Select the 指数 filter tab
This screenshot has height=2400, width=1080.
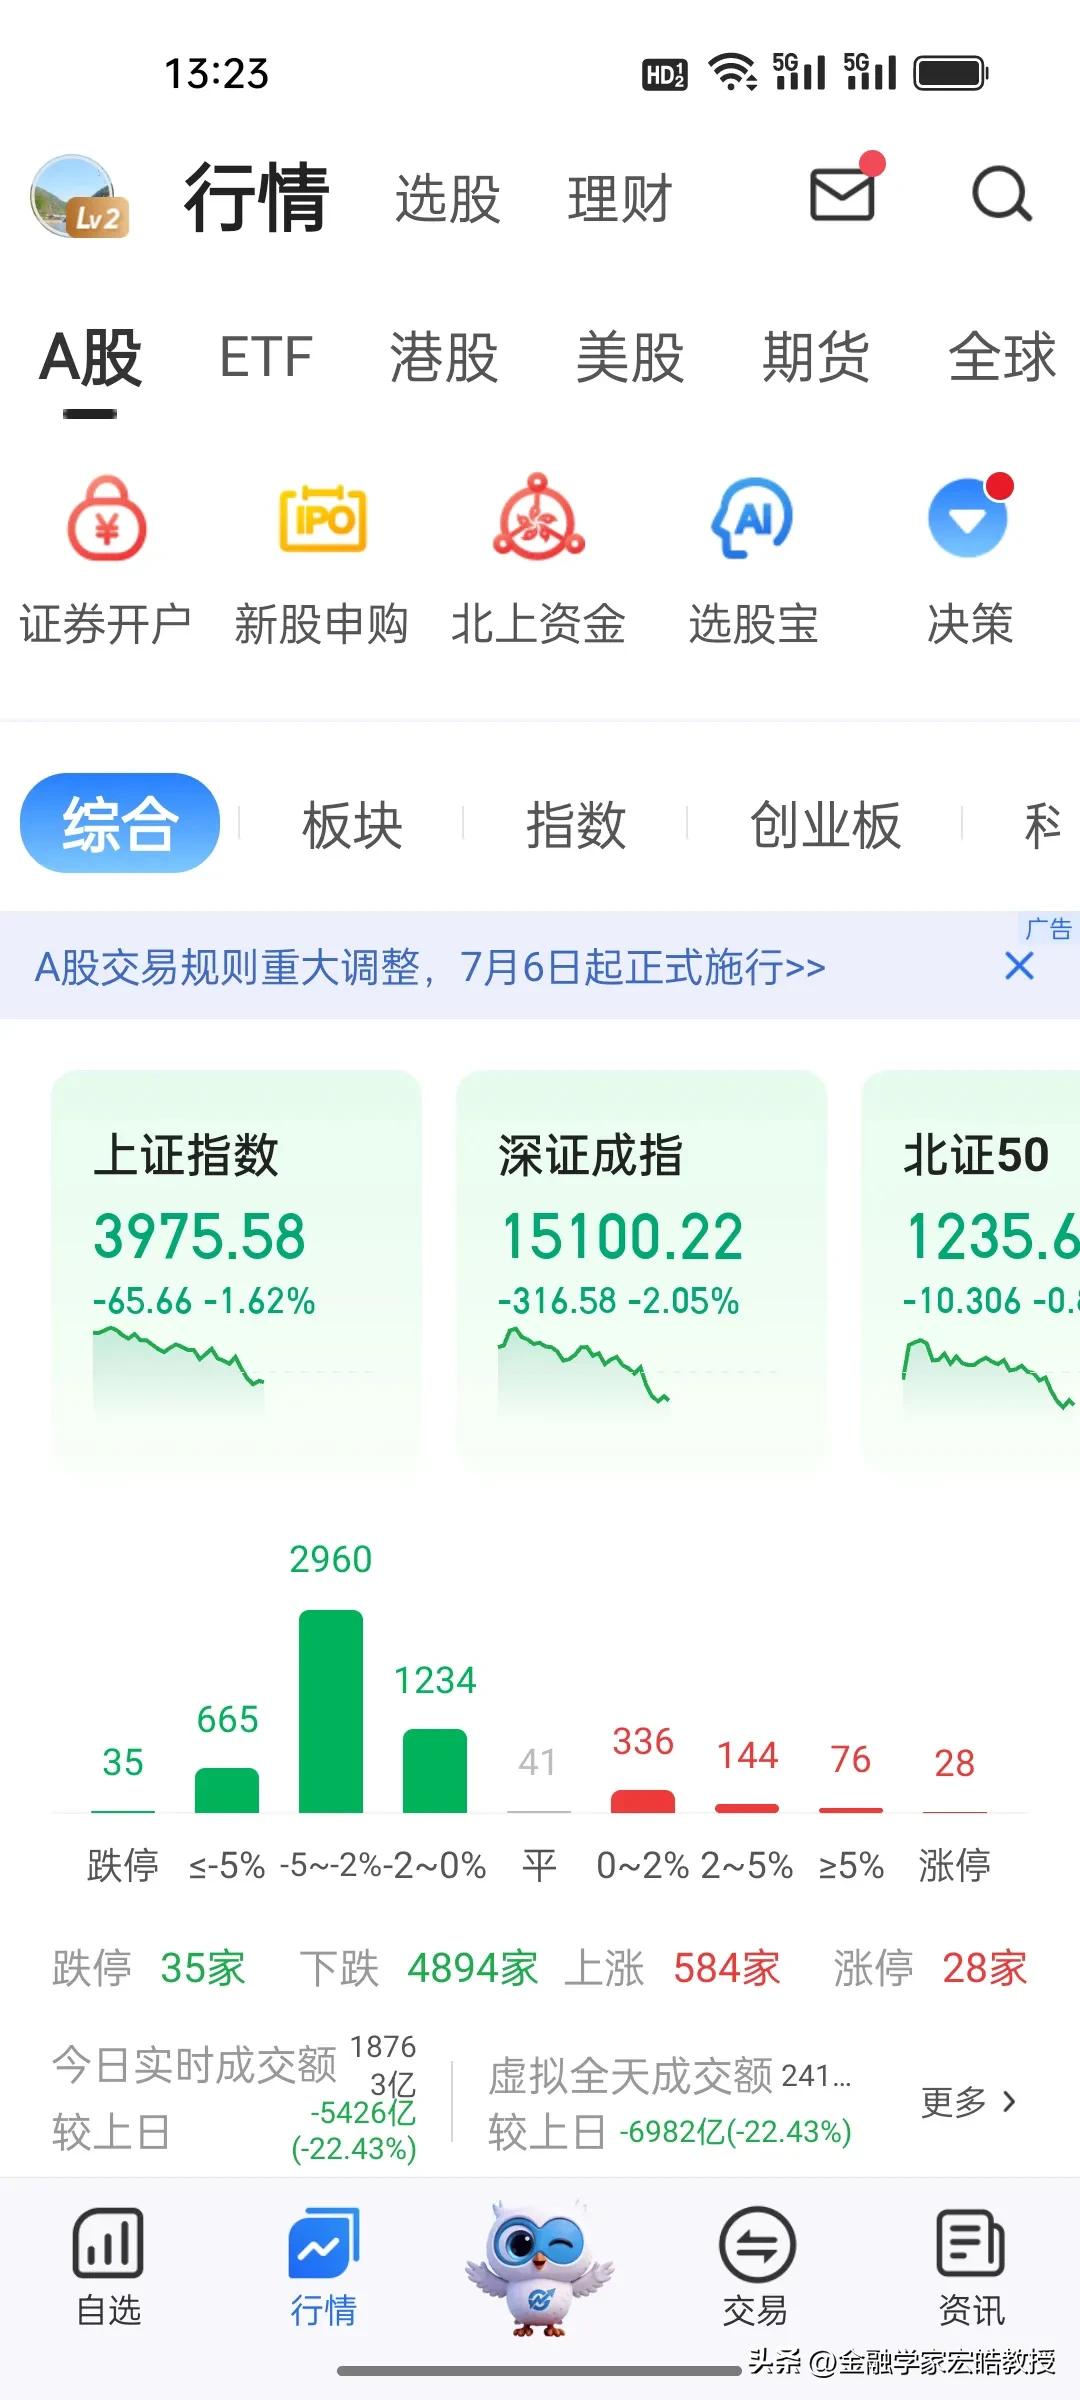[576, 825]
